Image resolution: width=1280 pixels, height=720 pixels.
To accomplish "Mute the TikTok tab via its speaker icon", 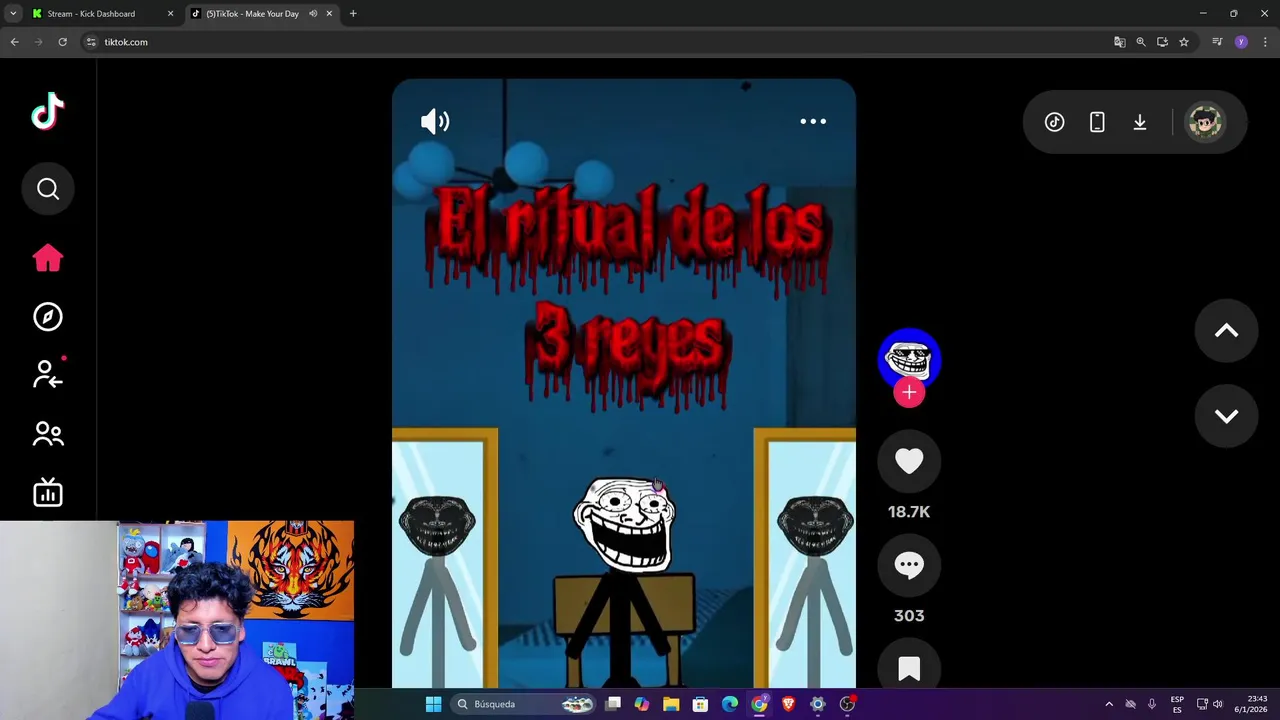I will pyautogui.click(x=313, y=14).
